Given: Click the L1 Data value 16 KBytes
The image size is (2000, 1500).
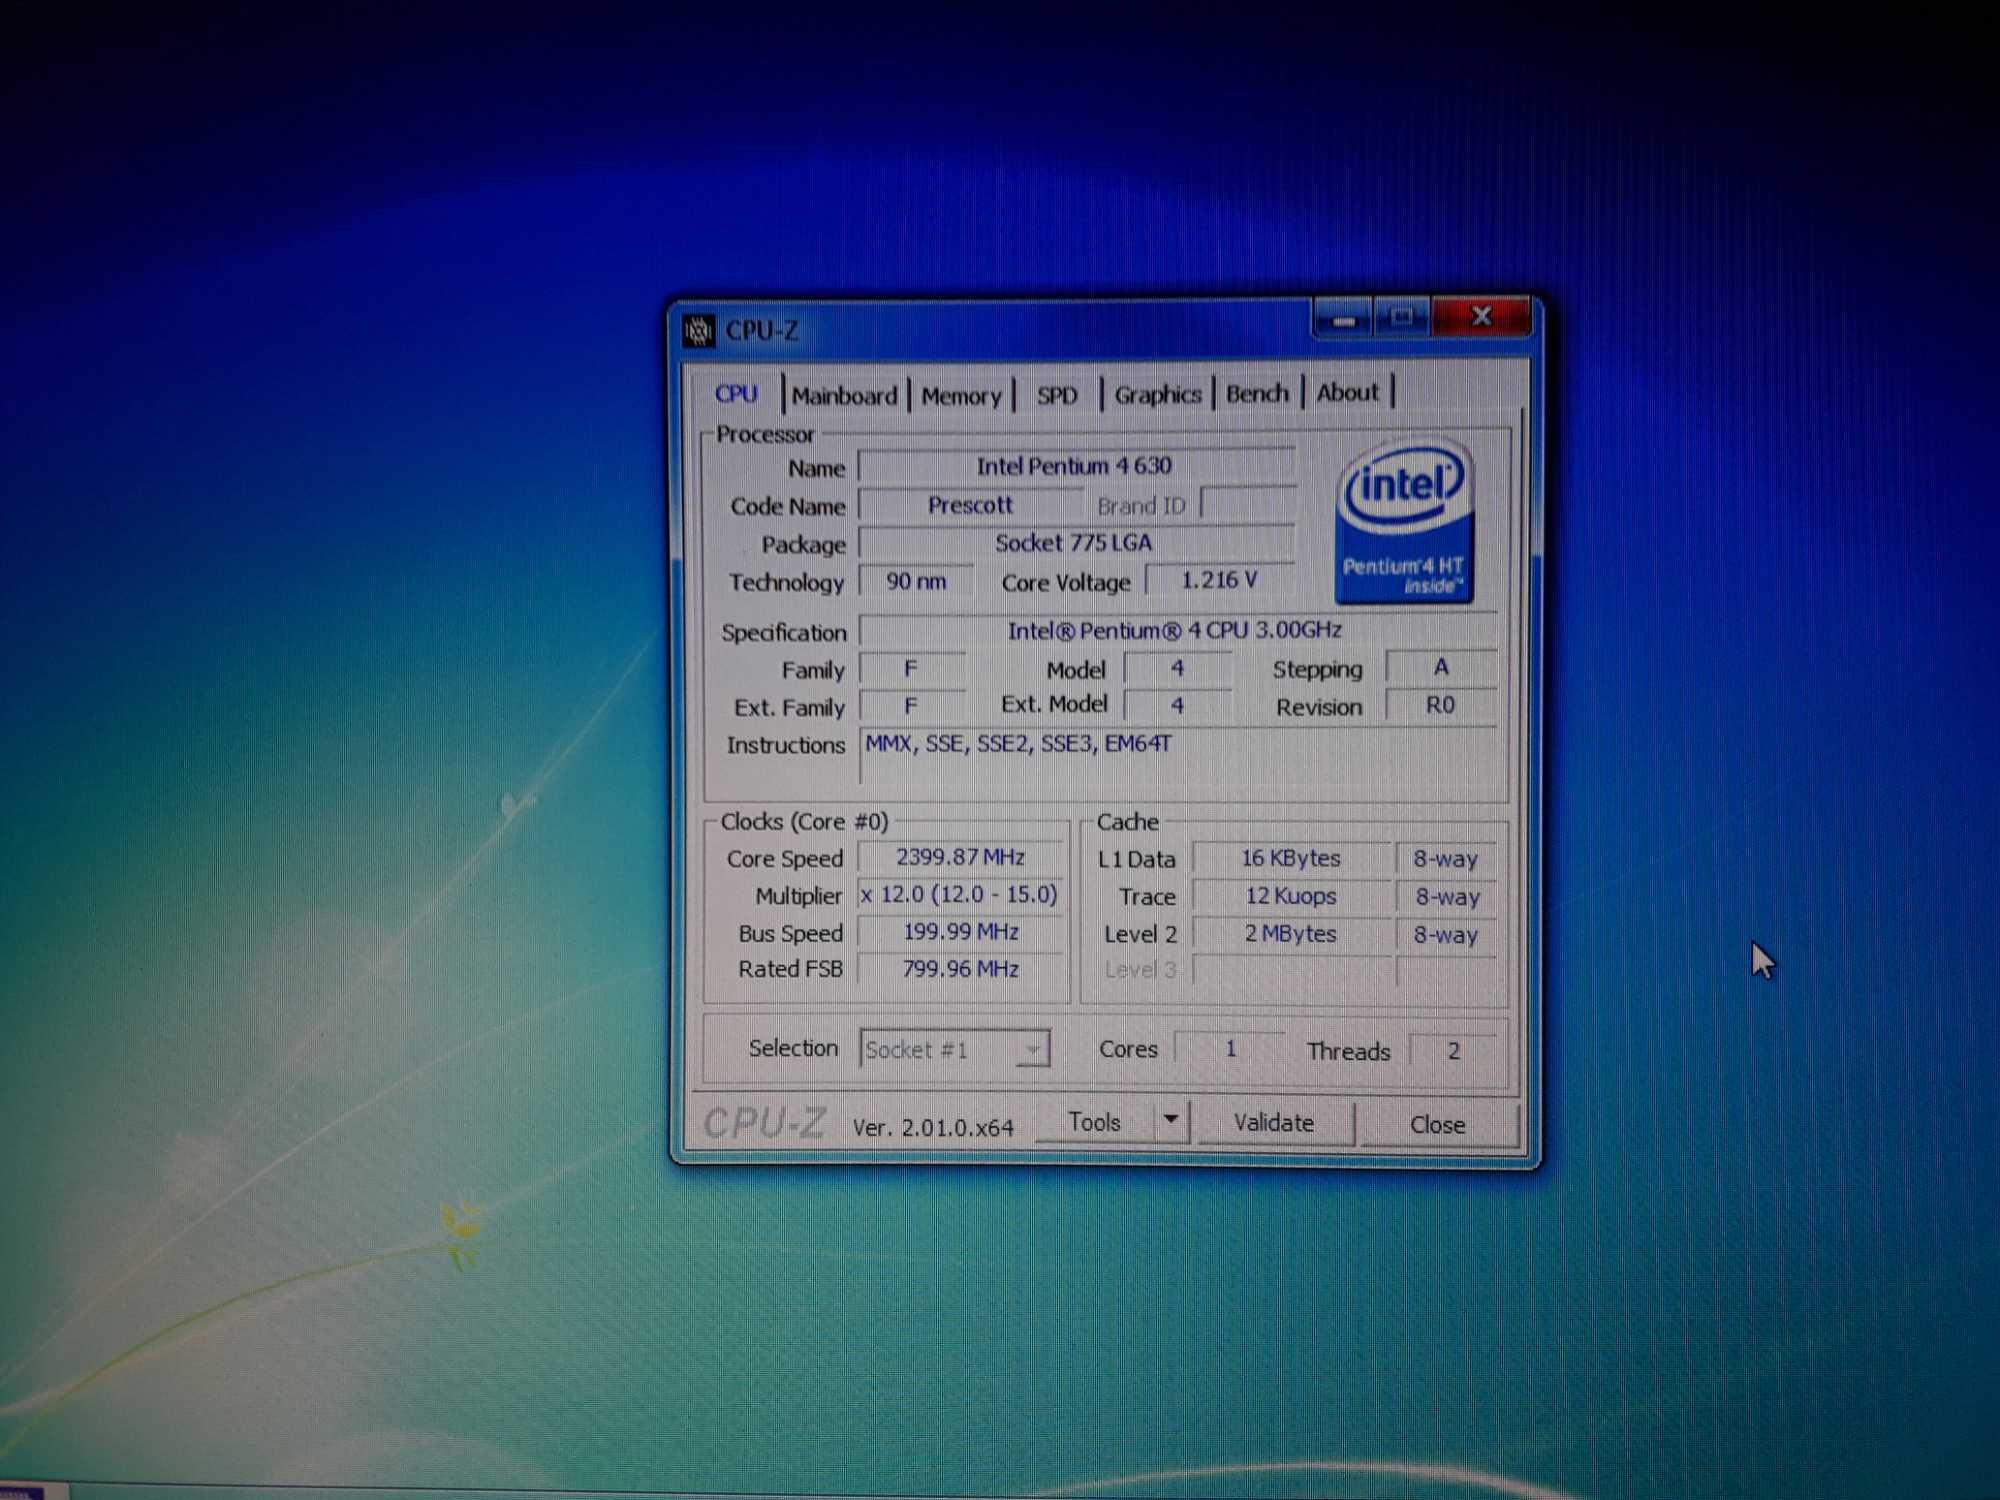Looking at the screenshot, I should tap(1291, 858).
